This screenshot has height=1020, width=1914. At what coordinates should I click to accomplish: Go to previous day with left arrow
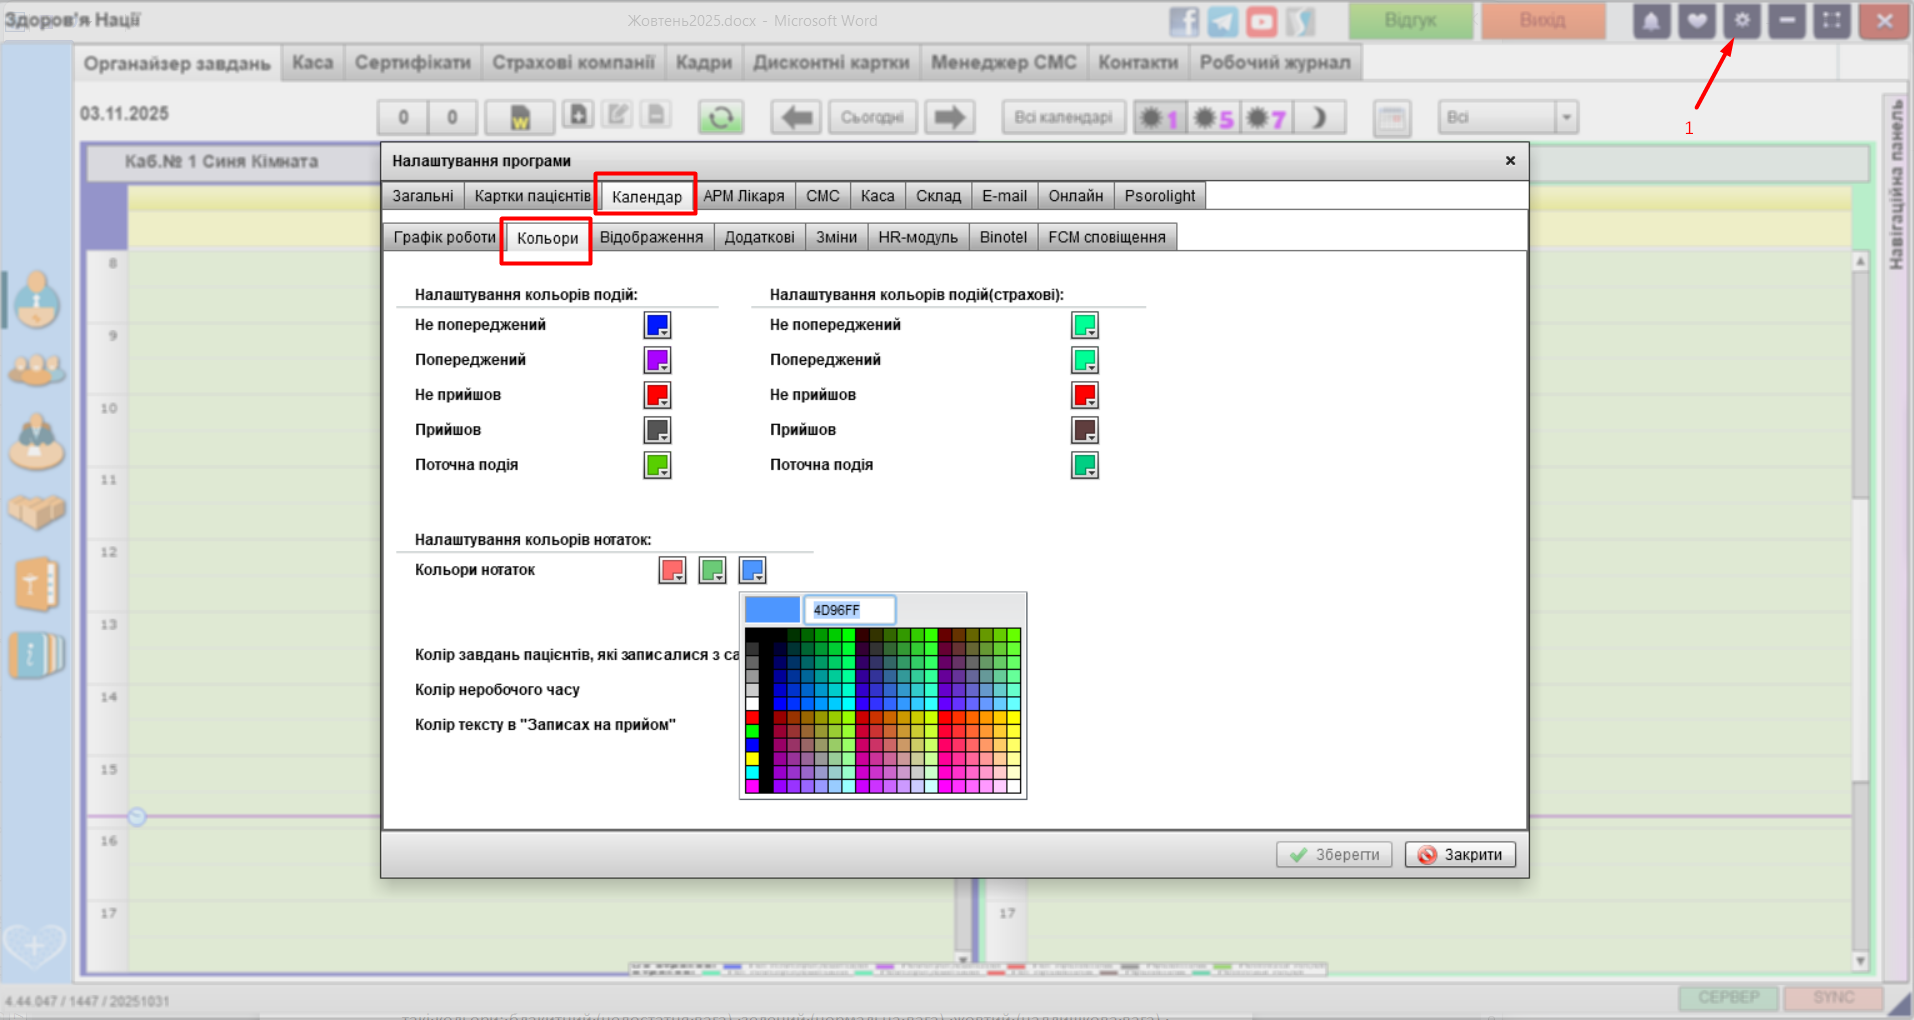[796, 117]
